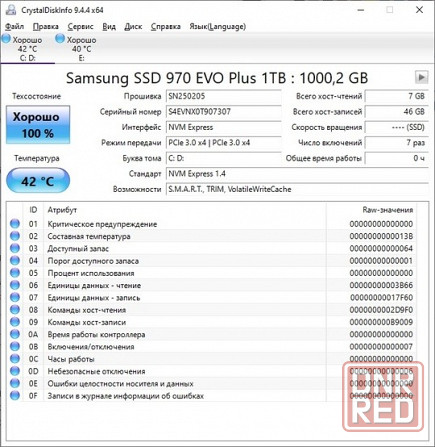
Task: Click the rotation rate field ---- (SSD)
Action: 397,127
